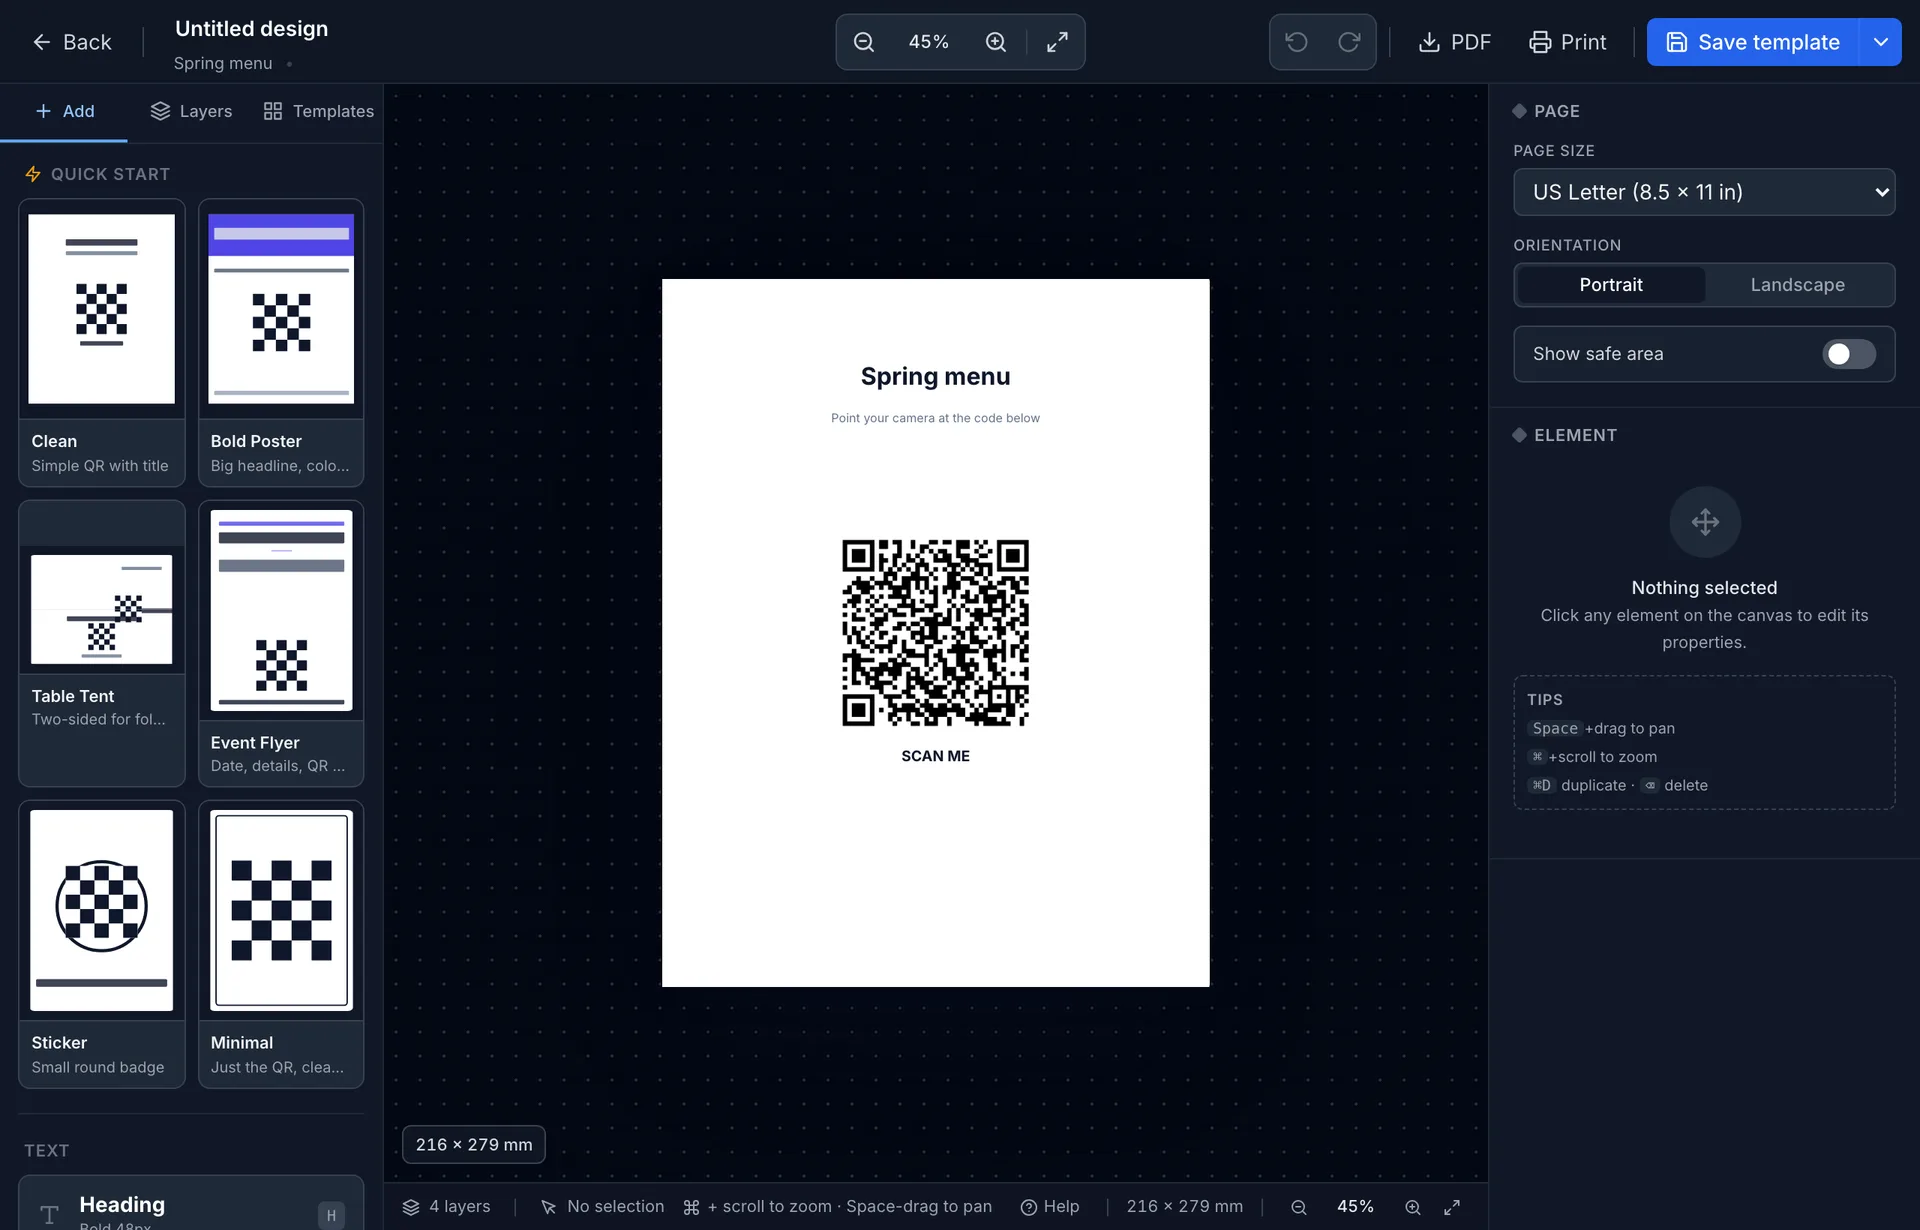This screenshot has height=1230, width=1920.
Task: Zoom out using the status bar magnifier
Action: [1298, 1207]
